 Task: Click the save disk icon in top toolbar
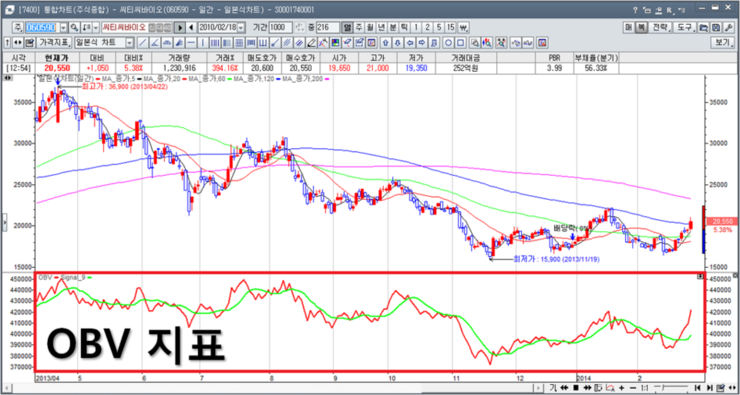[715, 27]
